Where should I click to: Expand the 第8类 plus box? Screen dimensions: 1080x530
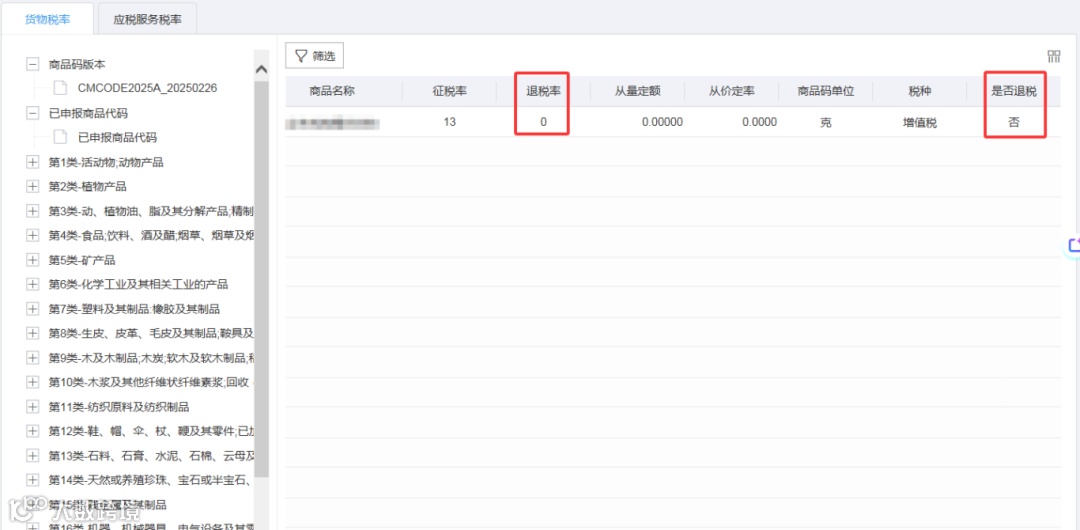click(x=32, y=334)
